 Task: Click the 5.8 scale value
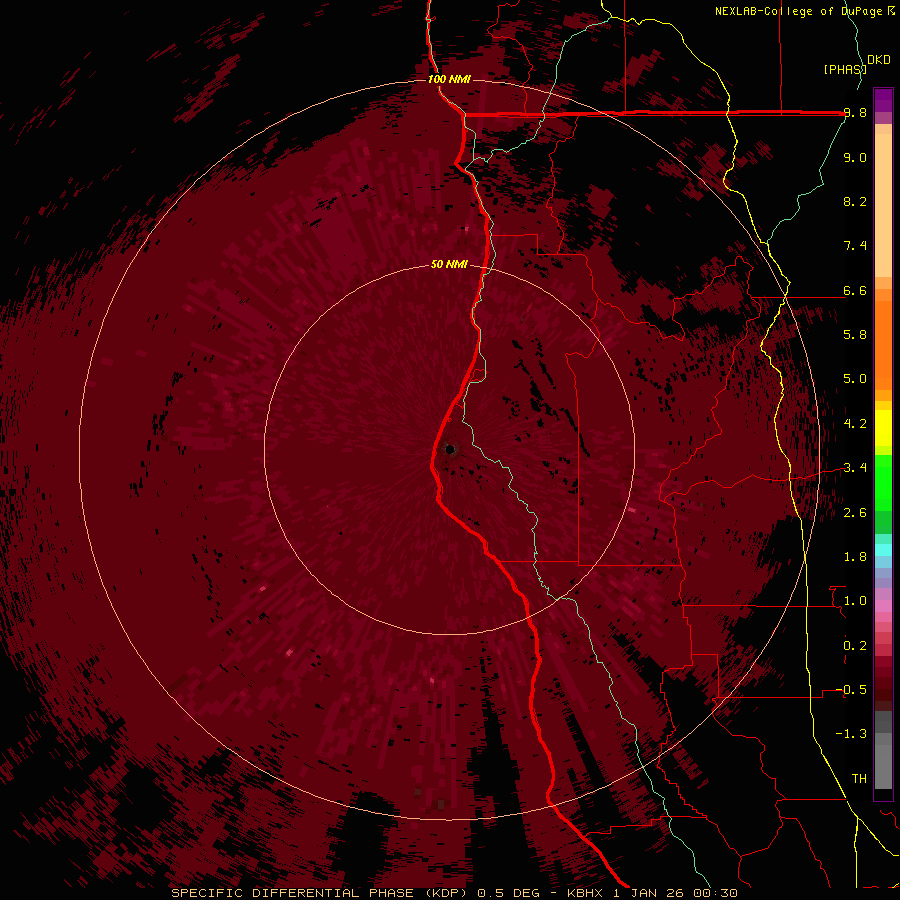[x=855, y=335]
